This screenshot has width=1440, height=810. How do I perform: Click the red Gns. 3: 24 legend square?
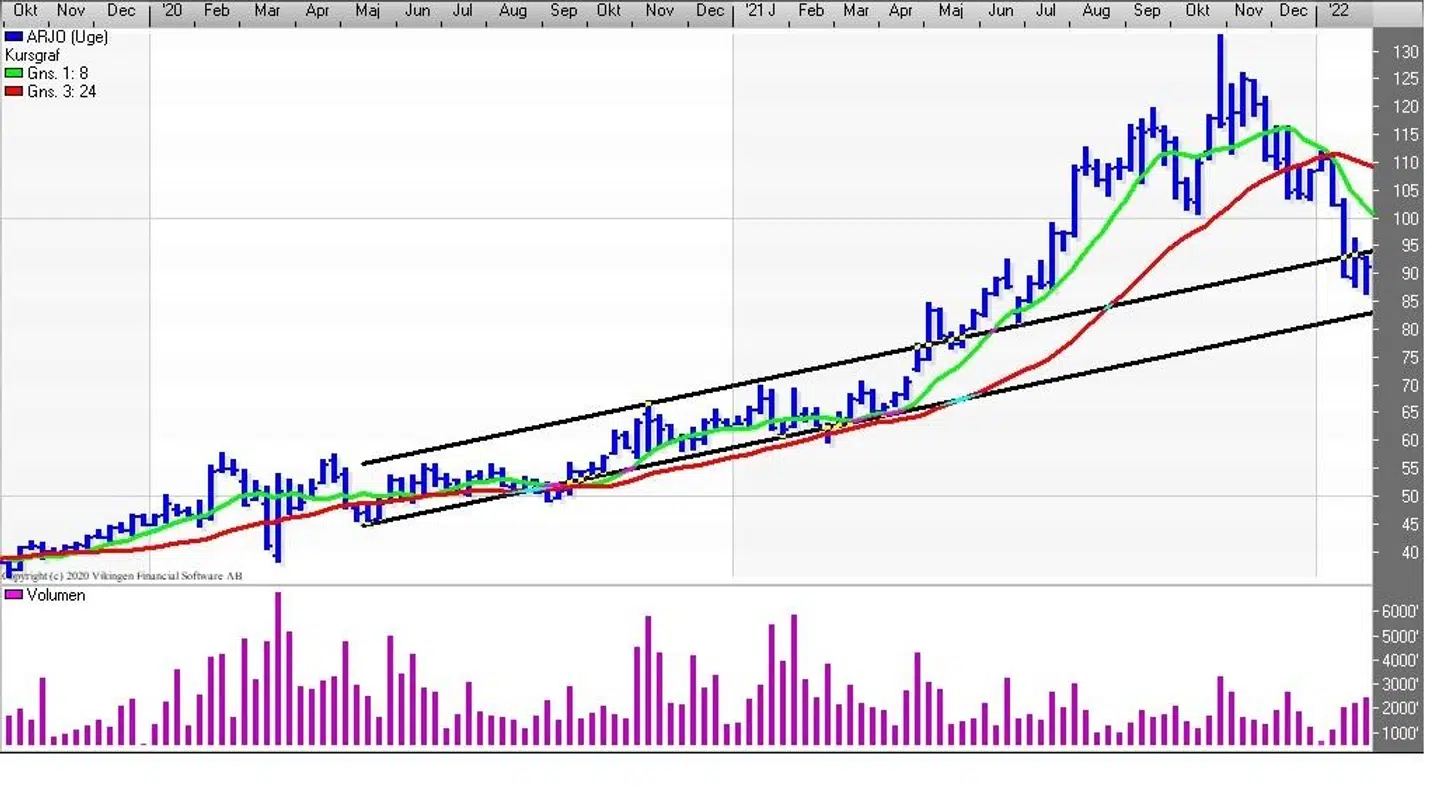coord(13,91)
